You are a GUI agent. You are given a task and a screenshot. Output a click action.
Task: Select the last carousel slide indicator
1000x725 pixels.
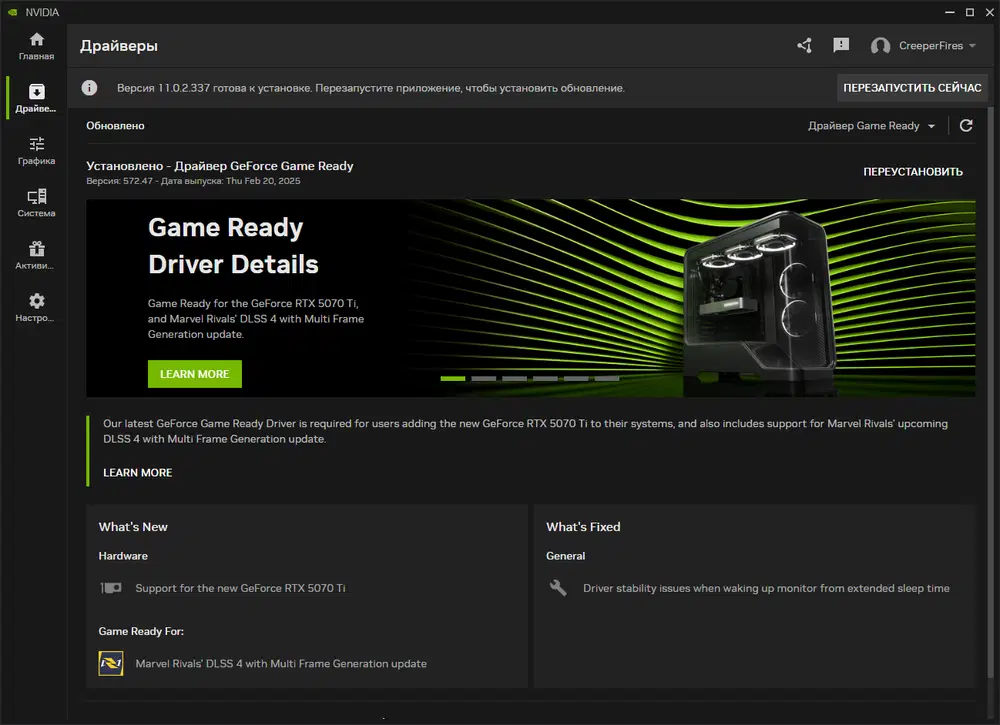tap(607, 379)
